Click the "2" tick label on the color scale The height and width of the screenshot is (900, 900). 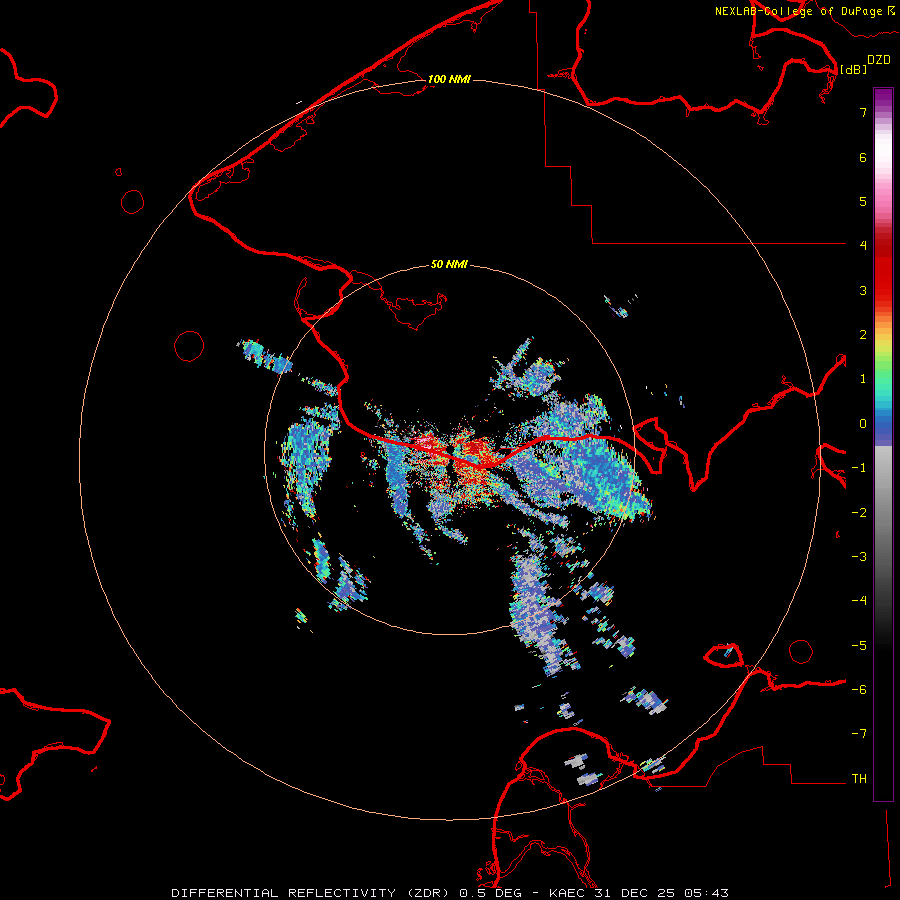863,335
